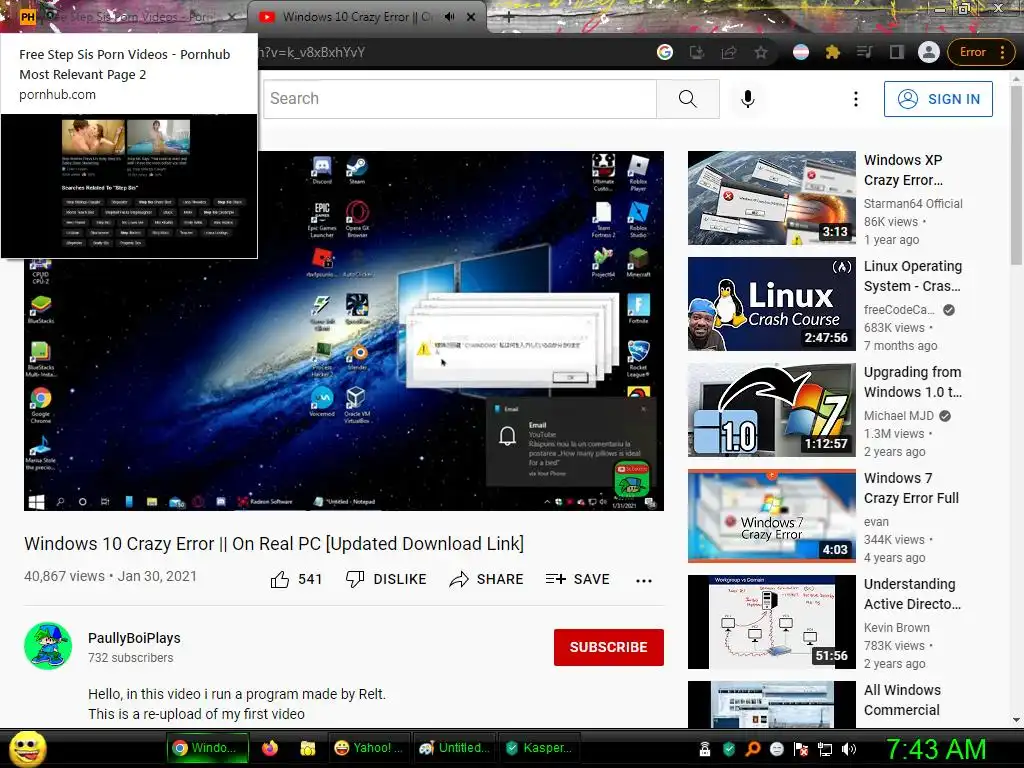The height and width of the screenshot is (768, 1024).
Task: Open the freeCodeCamp channel name
Action: 899,310
